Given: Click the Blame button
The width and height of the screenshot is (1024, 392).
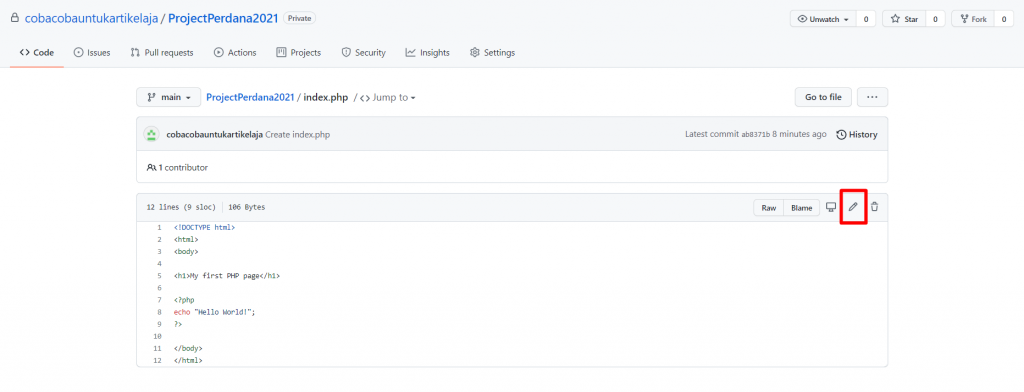Looking at the screenshot, I should [x=801, y=208].
